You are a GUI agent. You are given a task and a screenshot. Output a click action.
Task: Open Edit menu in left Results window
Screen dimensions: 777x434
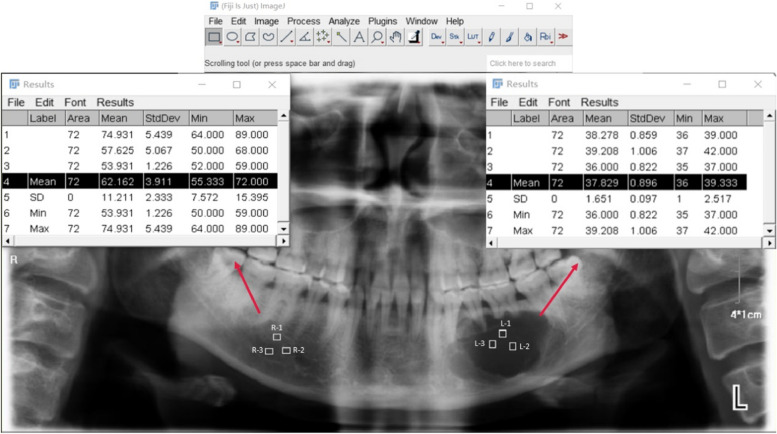(x=44, y=103)
